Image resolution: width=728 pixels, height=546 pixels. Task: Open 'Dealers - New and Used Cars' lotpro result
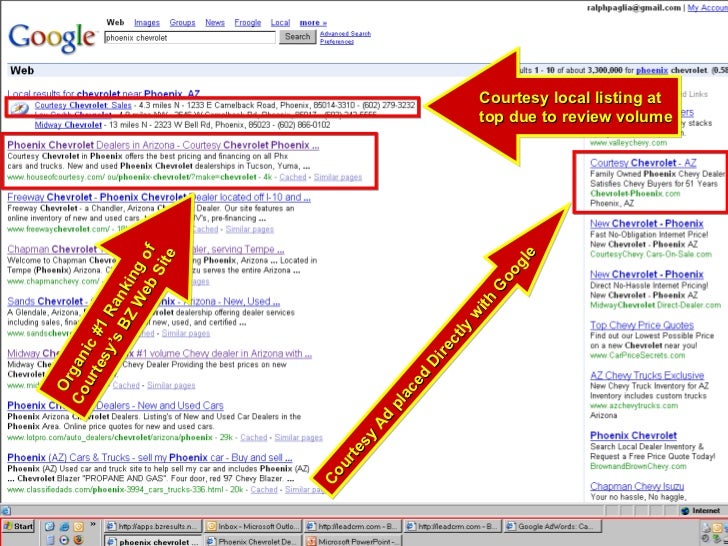pos(115,405)
